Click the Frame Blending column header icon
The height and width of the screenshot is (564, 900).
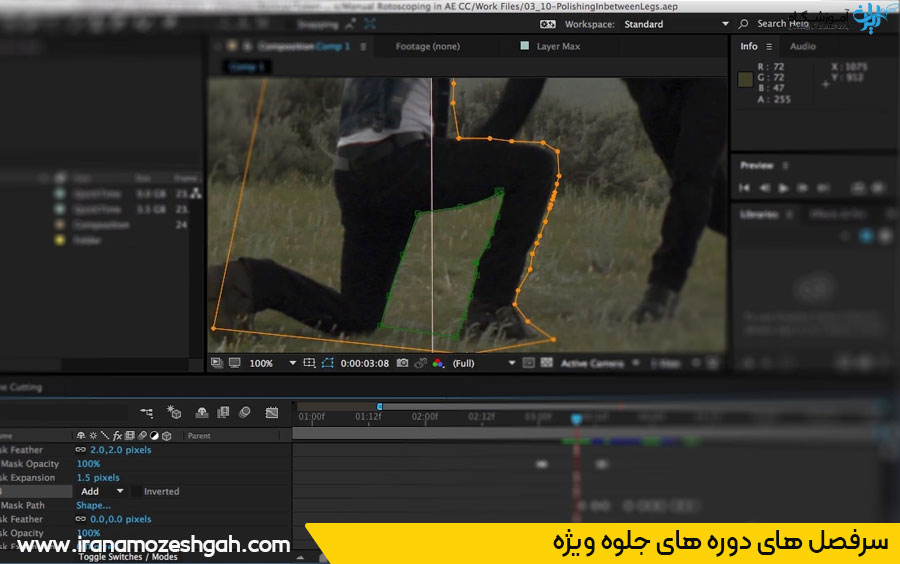pyautogui.click(x=130, y=435)
